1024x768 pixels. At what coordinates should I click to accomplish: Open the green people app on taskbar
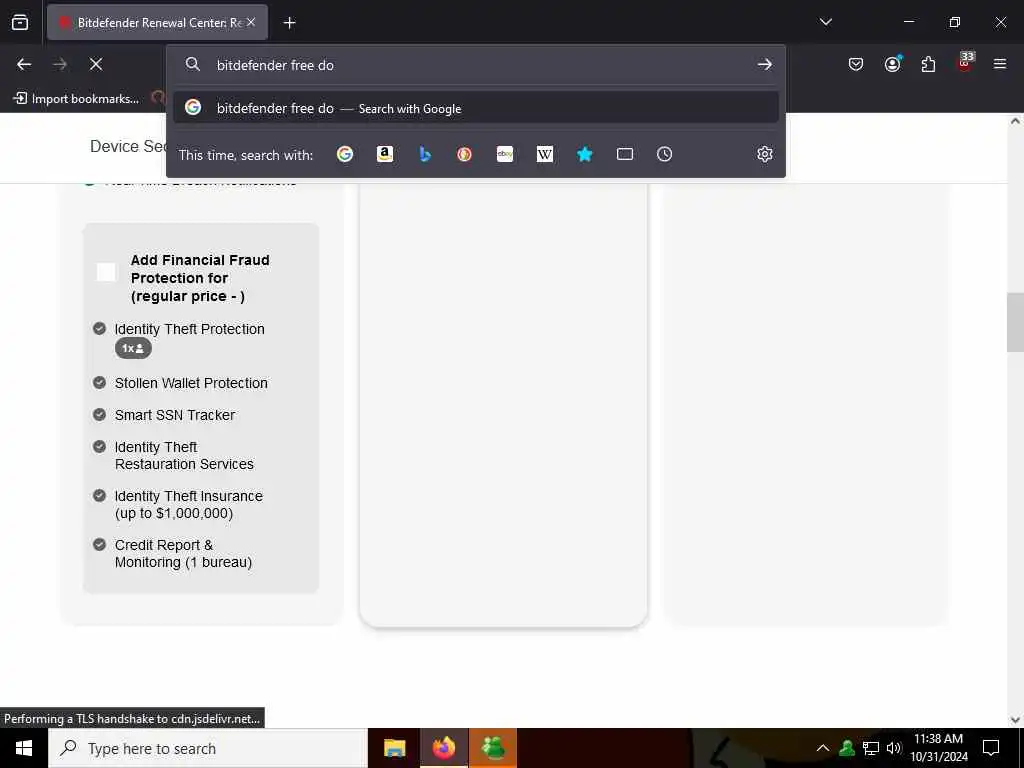point(492,748)
